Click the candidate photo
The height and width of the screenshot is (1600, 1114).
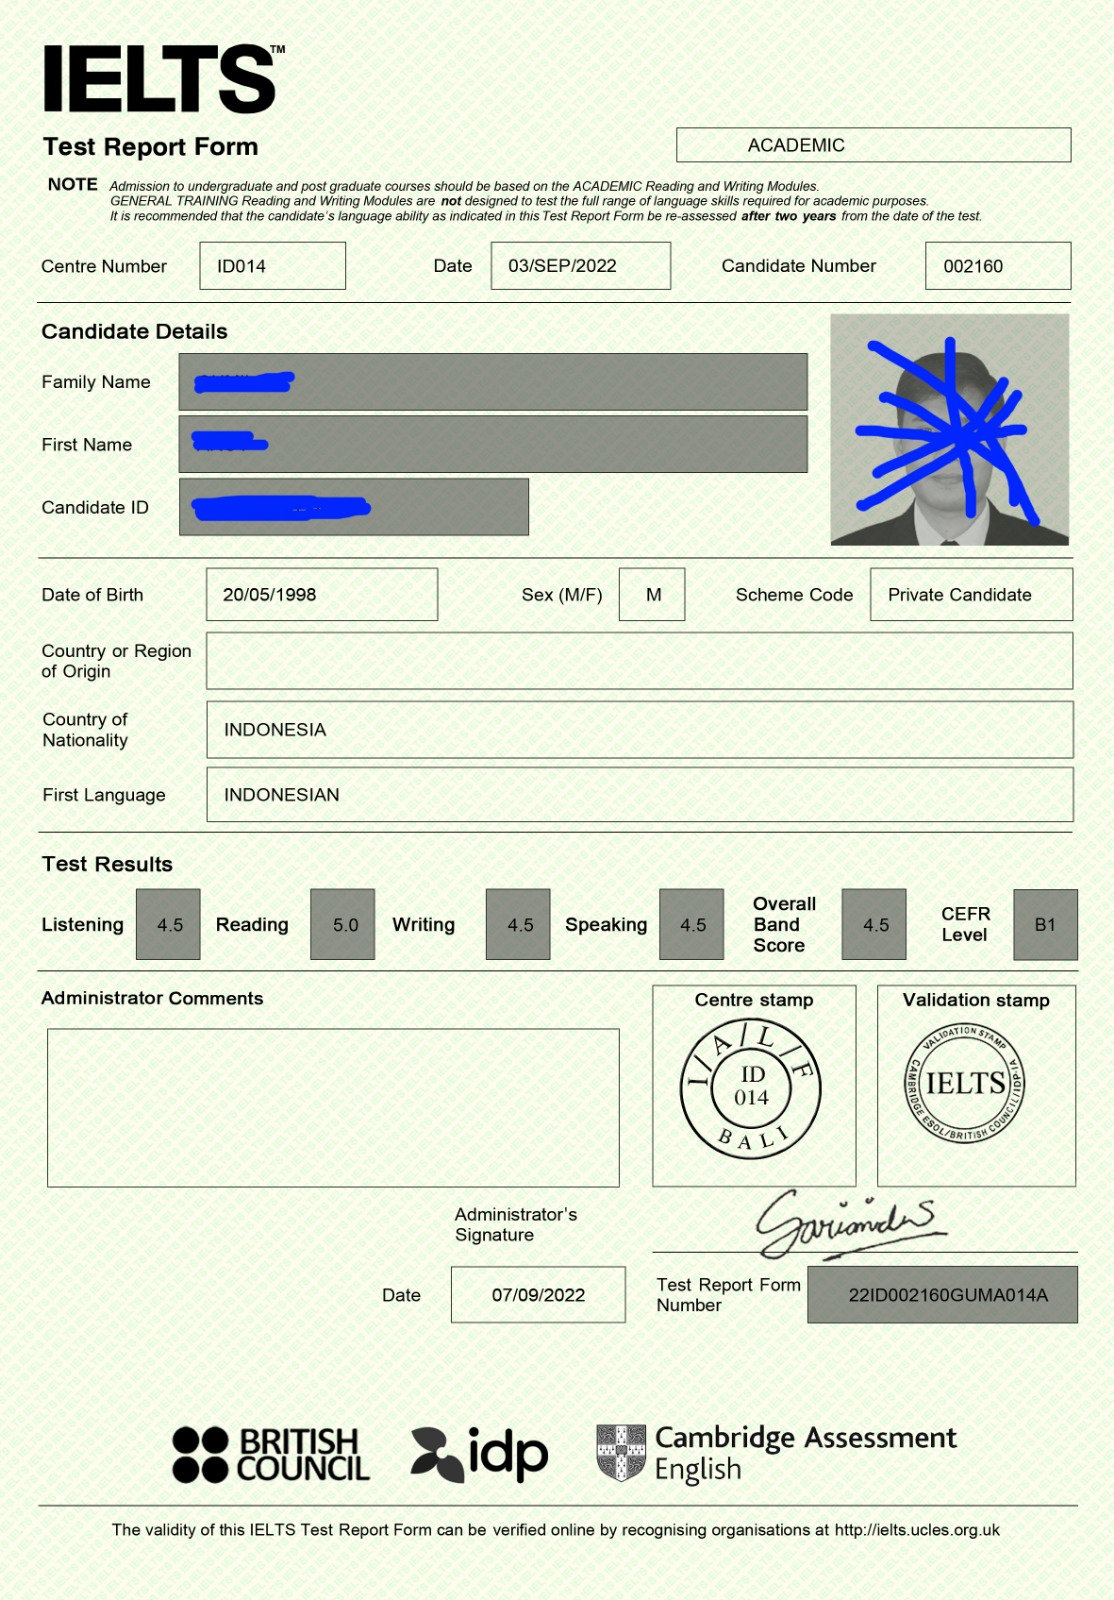tap(949, 429)
